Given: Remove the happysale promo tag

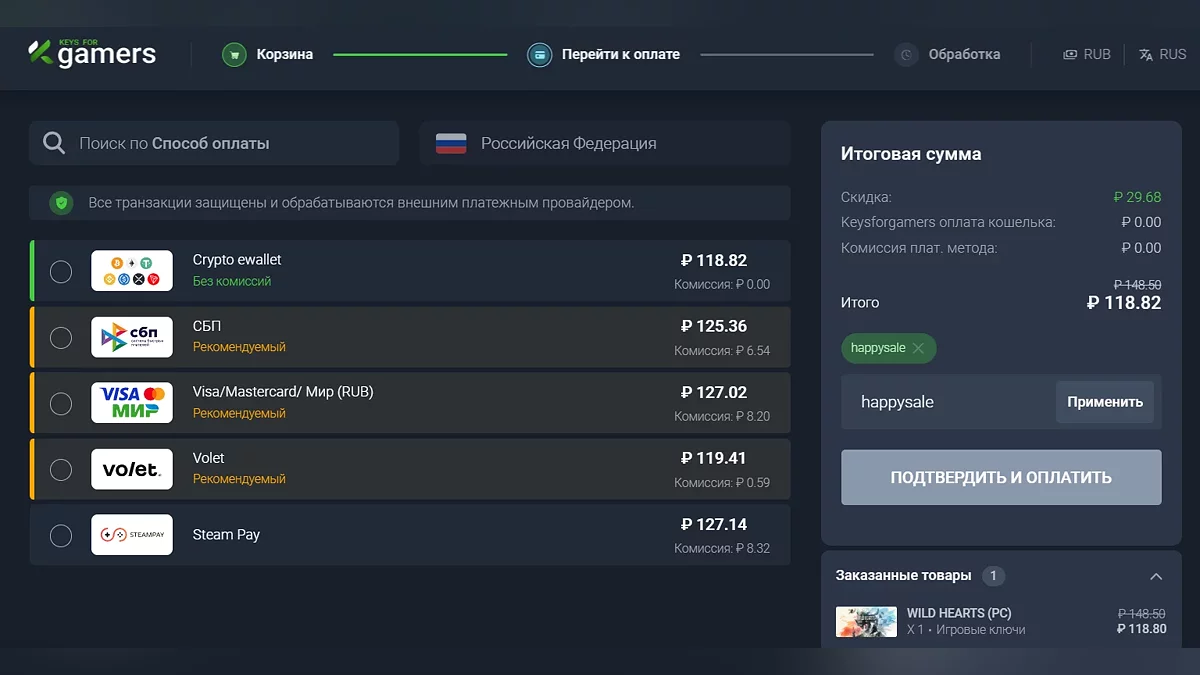Looking at the screenshot, I should click(x=919, y=348).
